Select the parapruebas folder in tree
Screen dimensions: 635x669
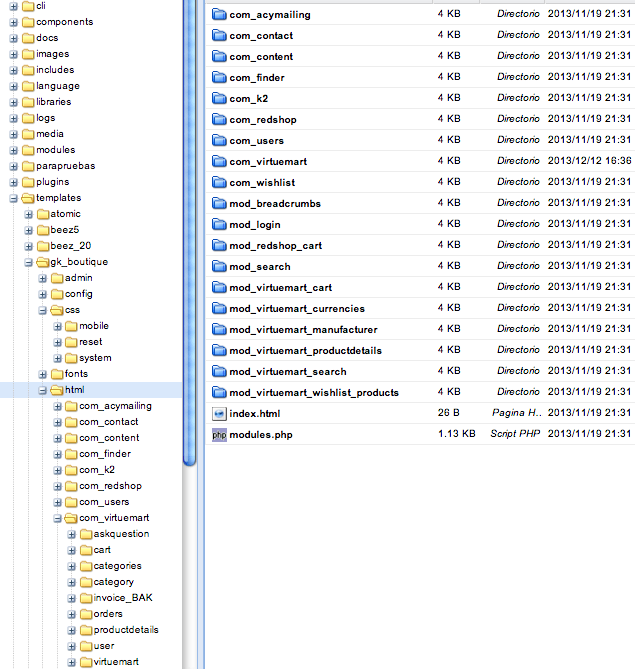(x=66, y=166)
